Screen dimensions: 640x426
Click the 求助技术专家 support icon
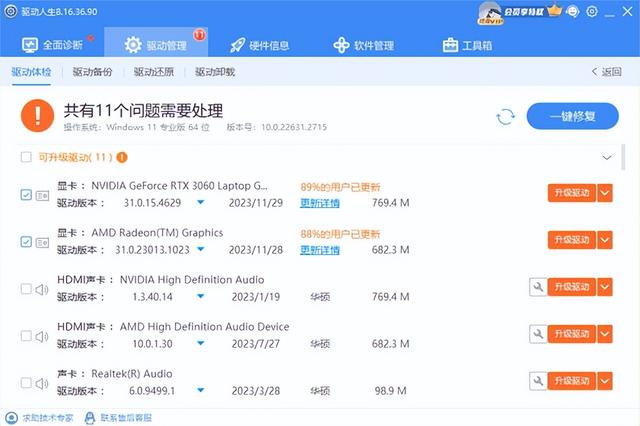coord(12,418)
